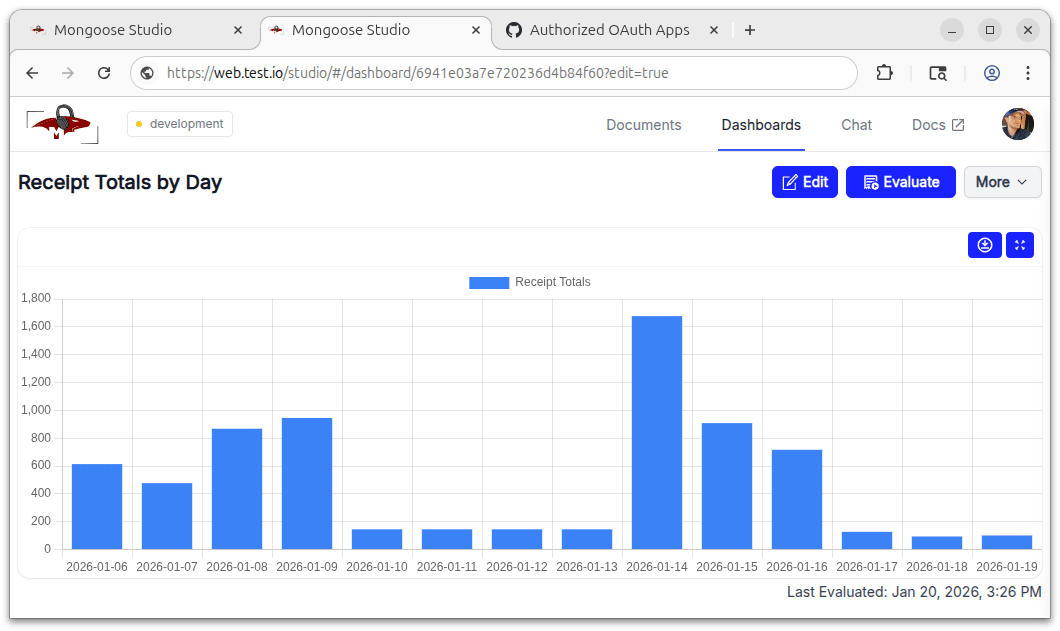Click the Edit button
Screen dimensions: 1060x631
[804, 182]
